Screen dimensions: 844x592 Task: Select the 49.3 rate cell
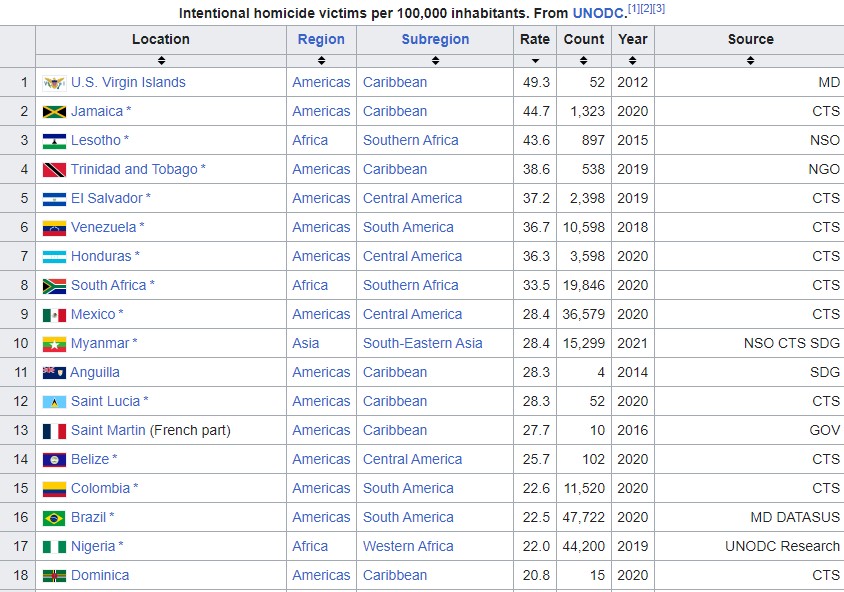[x=535, y=82]
